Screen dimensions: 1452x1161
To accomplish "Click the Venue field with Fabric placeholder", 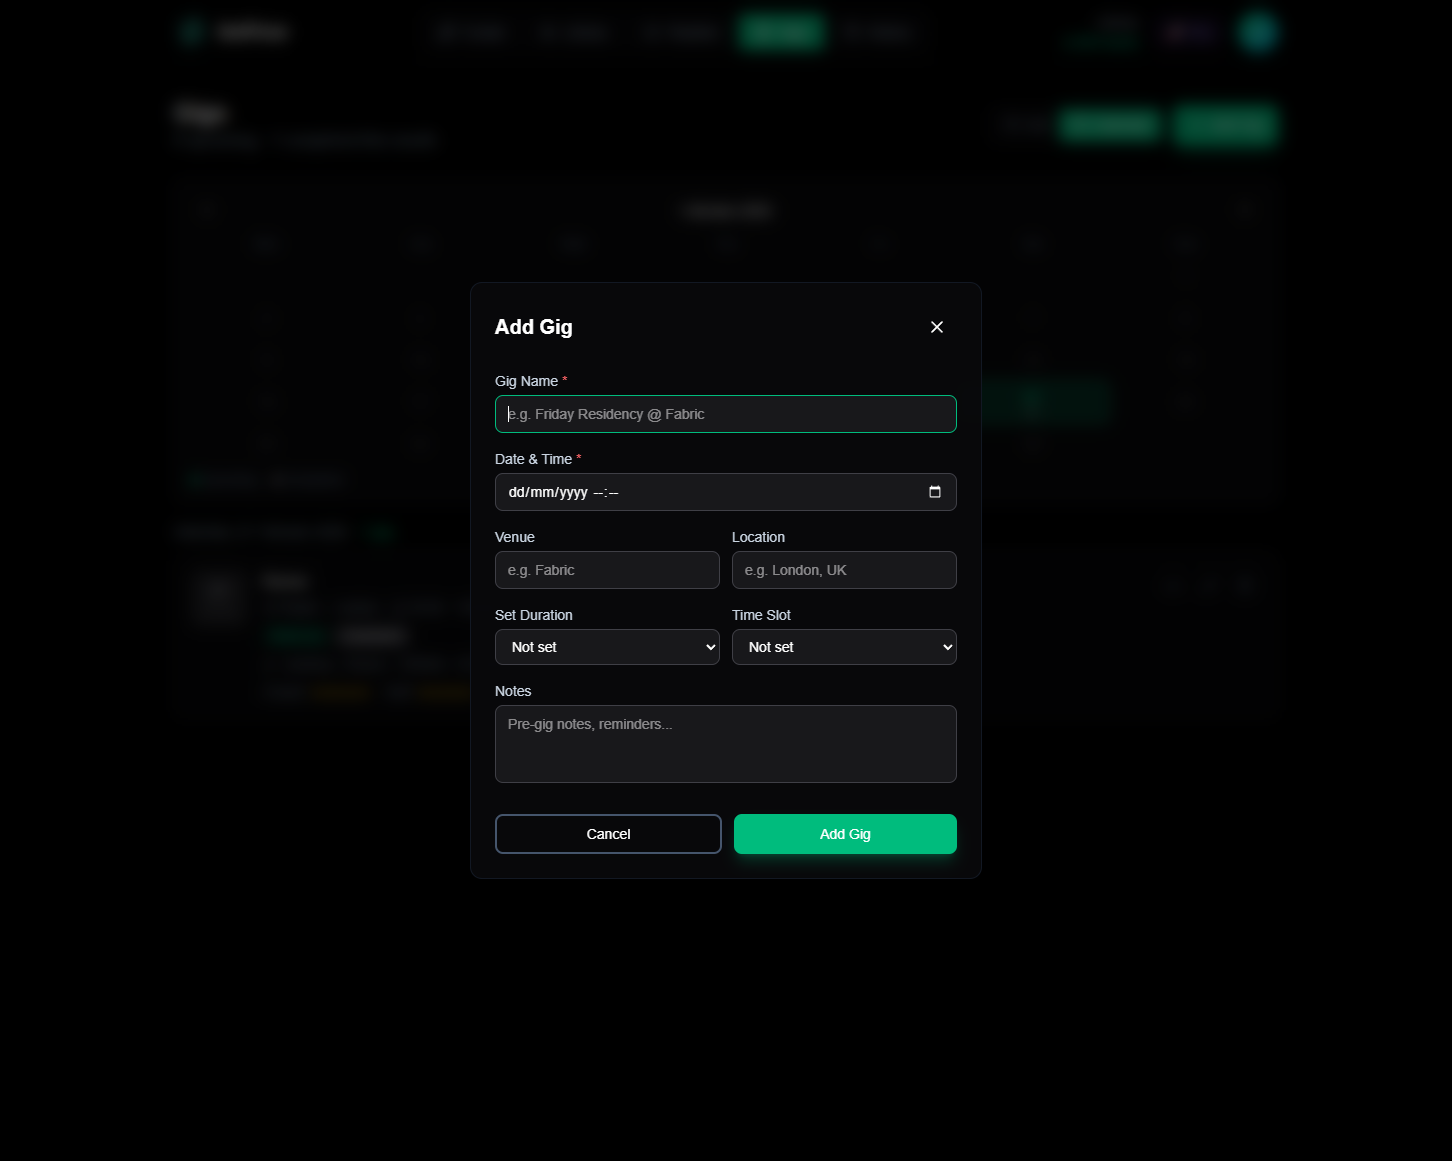I will [x=607, y=570].
